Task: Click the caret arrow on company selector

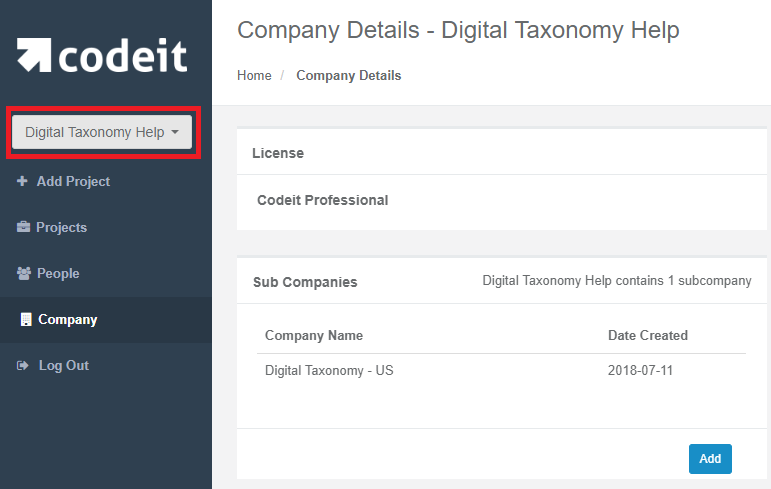Action: [x=175, y=132]
